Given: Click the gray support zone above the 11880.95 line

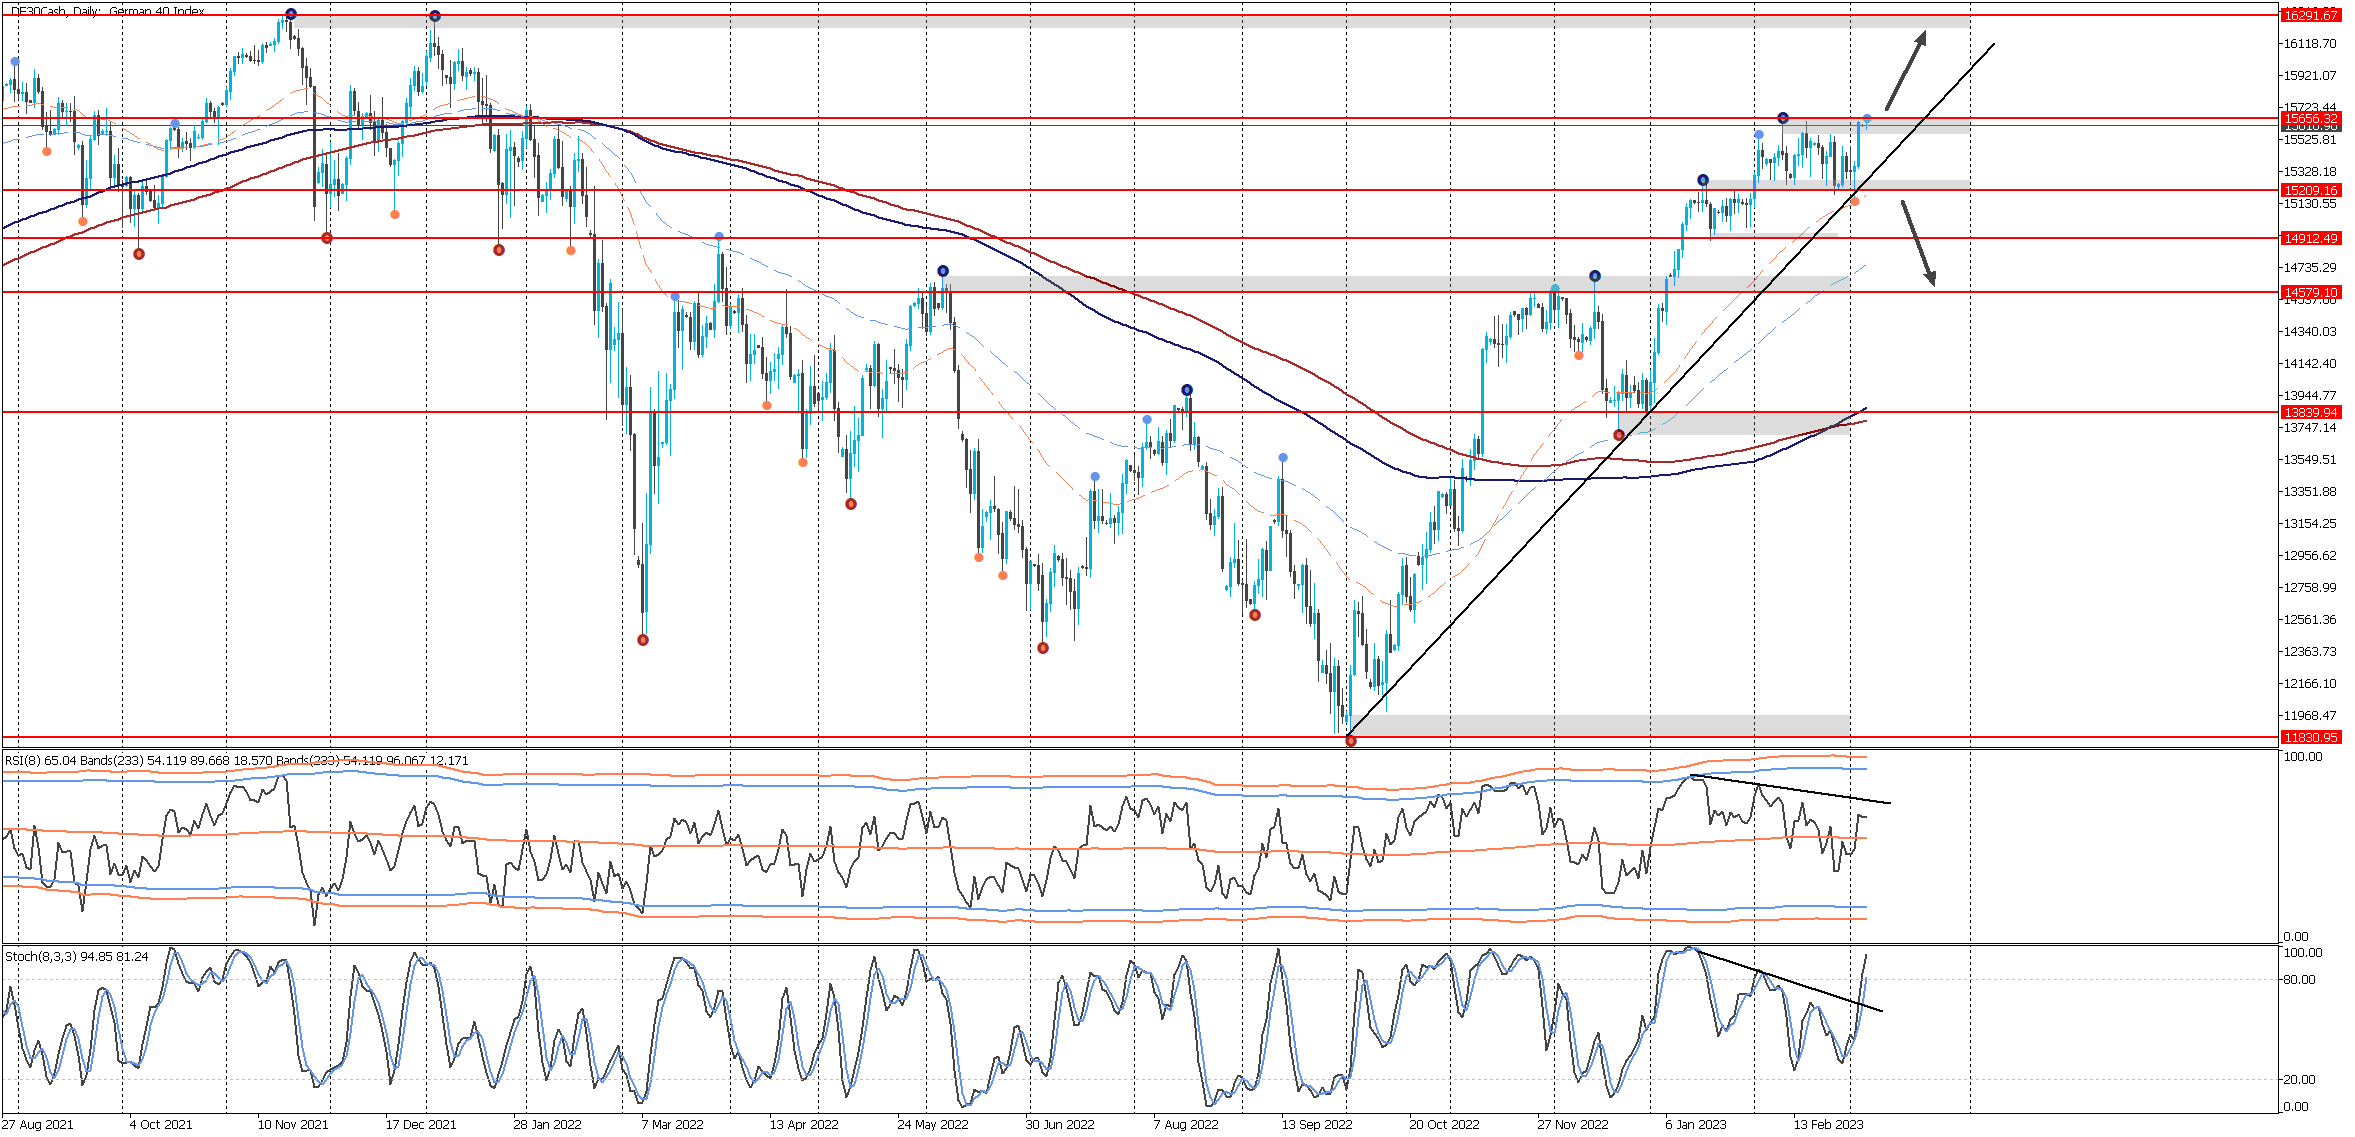Looking at the screenshot, I should [1600, 725].
